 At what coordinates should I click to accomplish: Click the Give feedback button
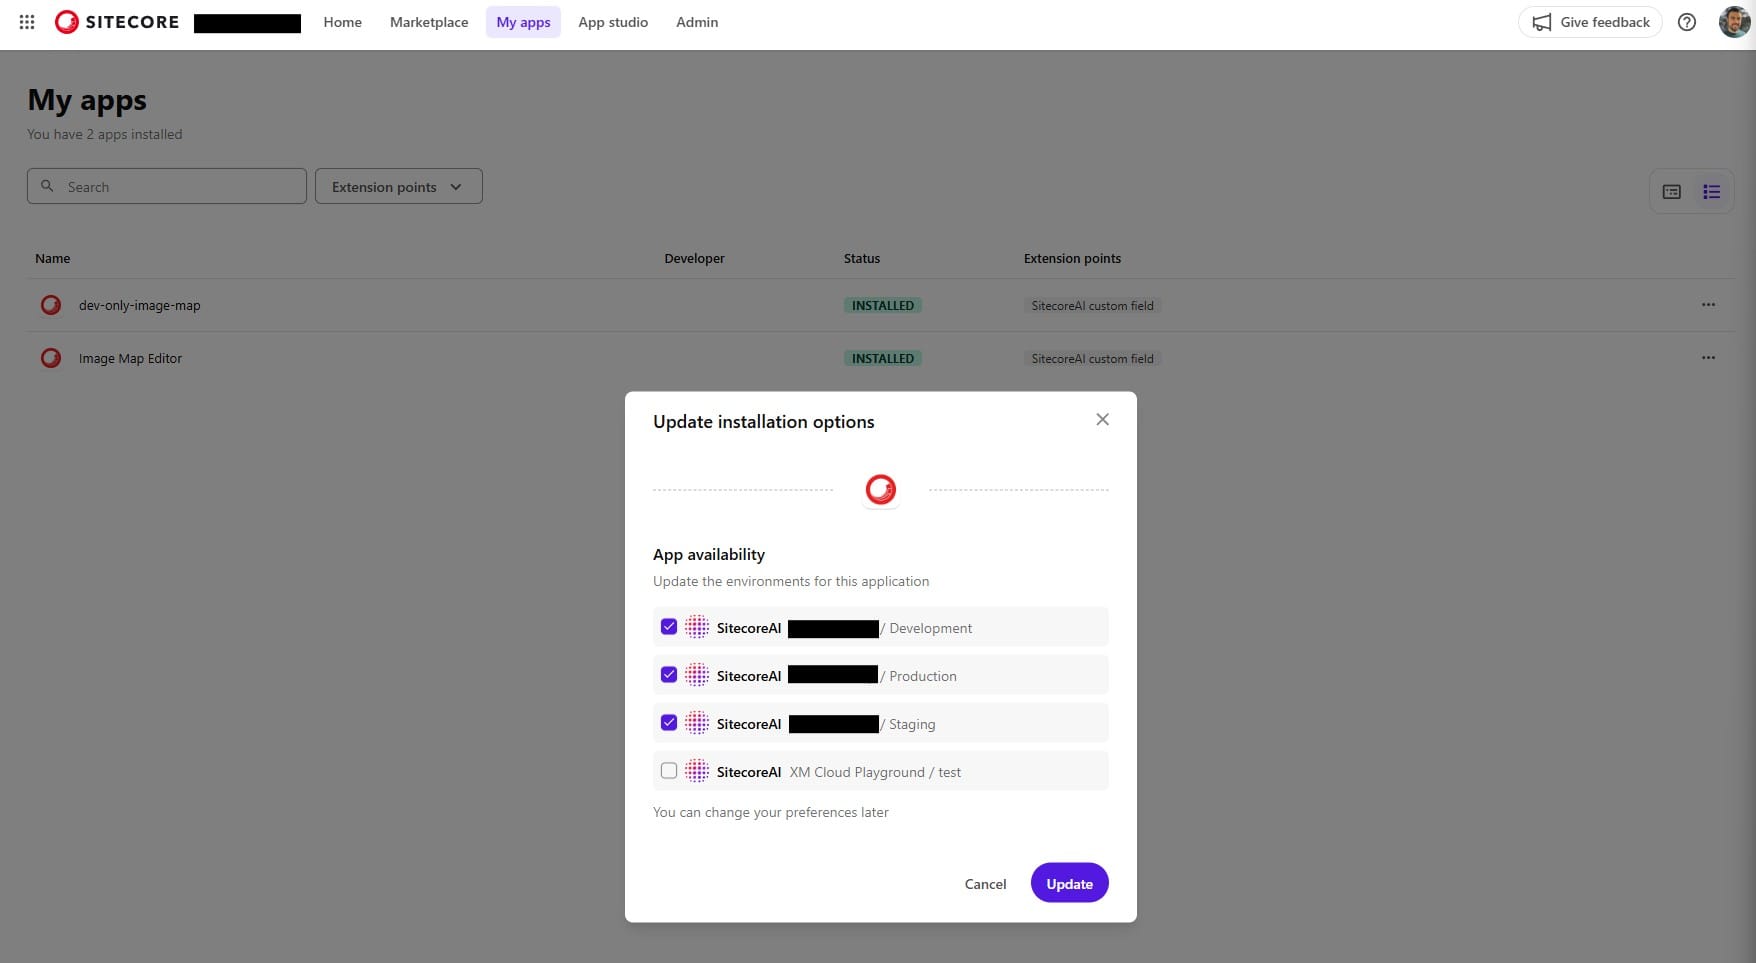tap(1590, 22)
